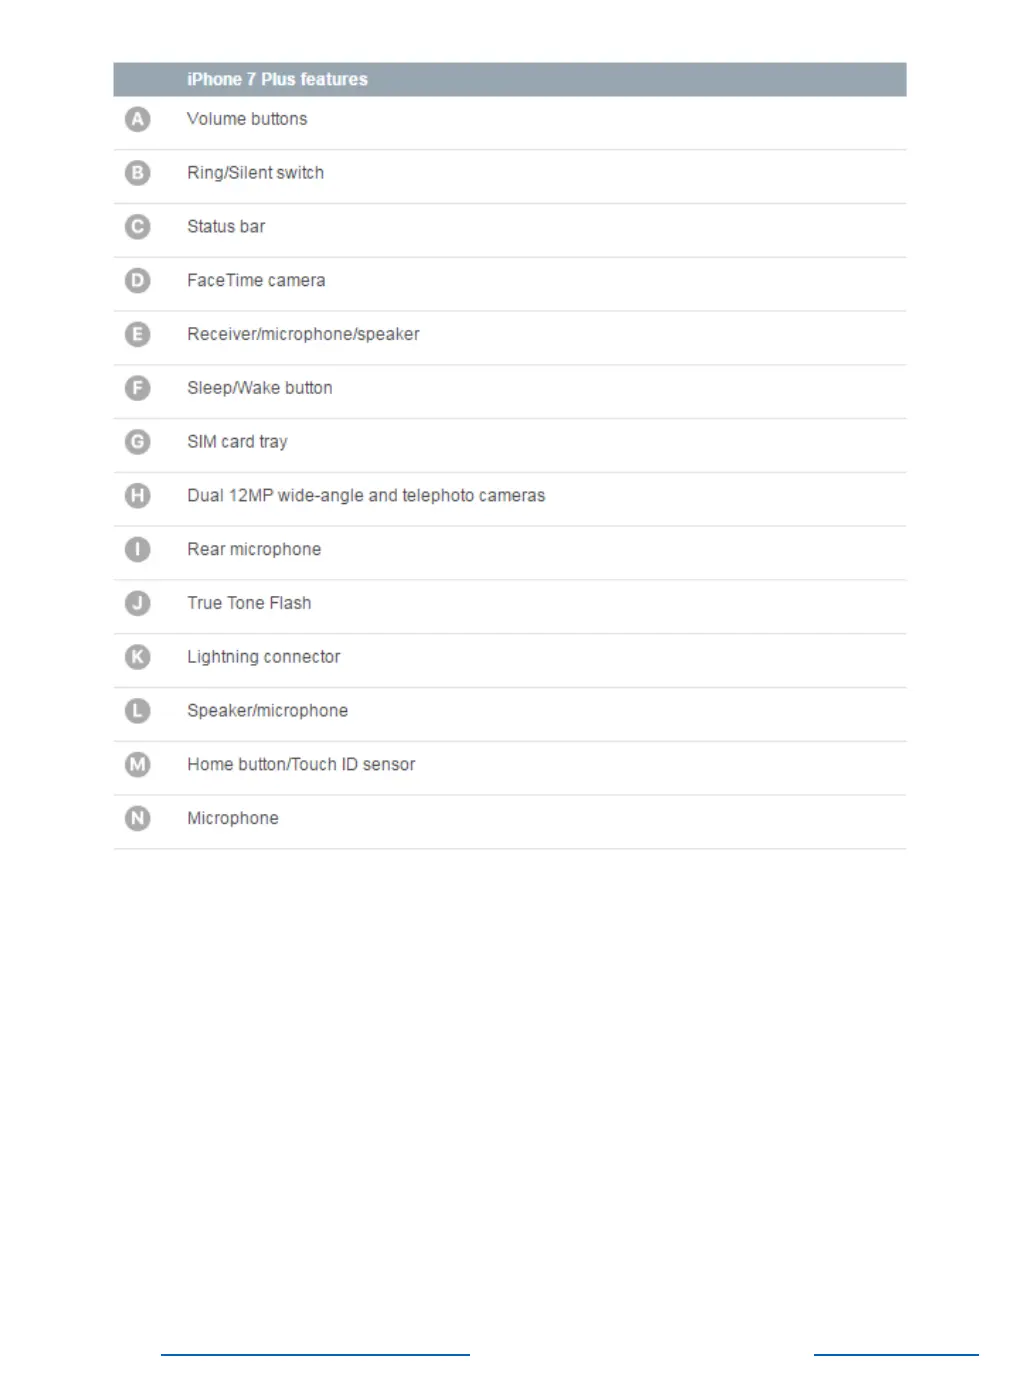1022x1382 pixels.
Task: Click the letter N Microphone icon
Action: point(137,818)
